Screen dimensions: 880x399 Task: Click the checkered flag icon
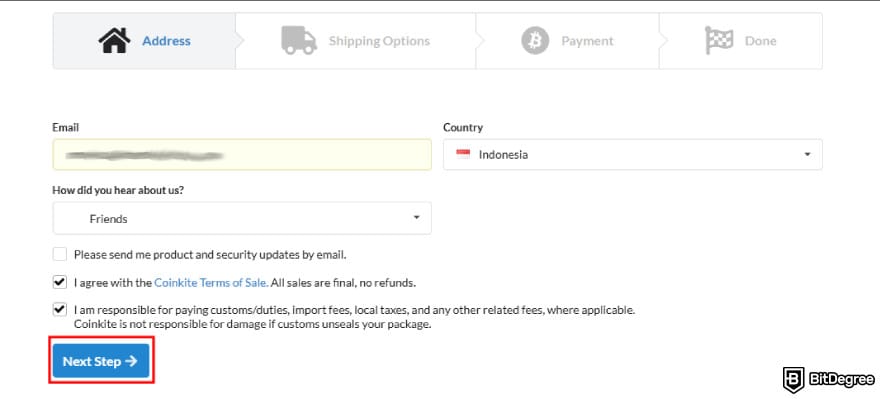[719, 40]
